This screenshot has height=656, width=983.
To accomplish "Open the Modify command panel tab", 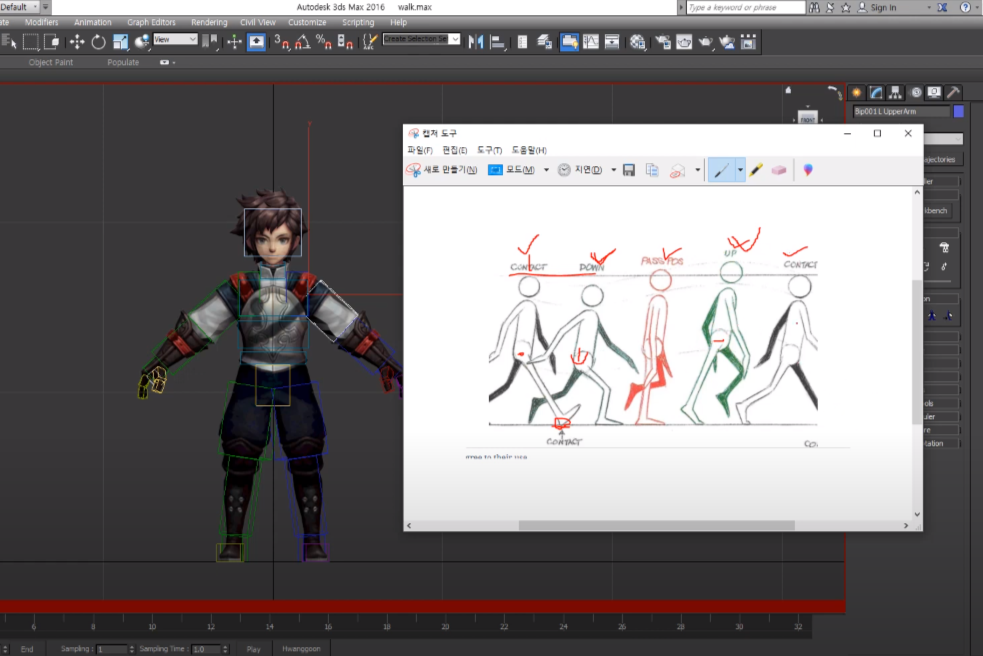I will pyautogui.click(x=876, y=92).
